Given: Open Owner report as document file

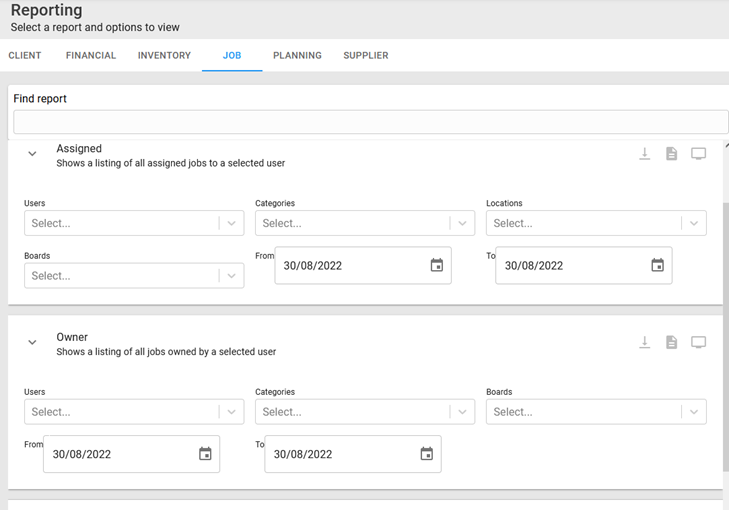Looking at the screenshot, I should pos(671,342).
